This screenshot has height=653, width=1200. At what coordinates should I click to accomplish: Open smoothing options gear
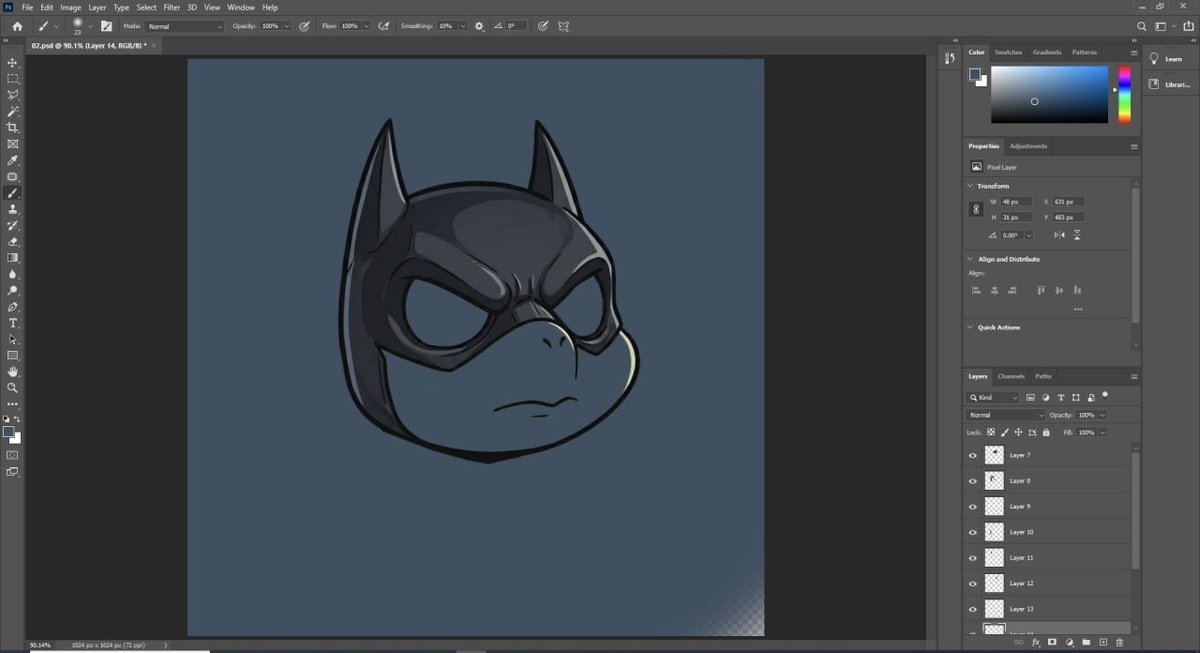(x=479, y=26)
